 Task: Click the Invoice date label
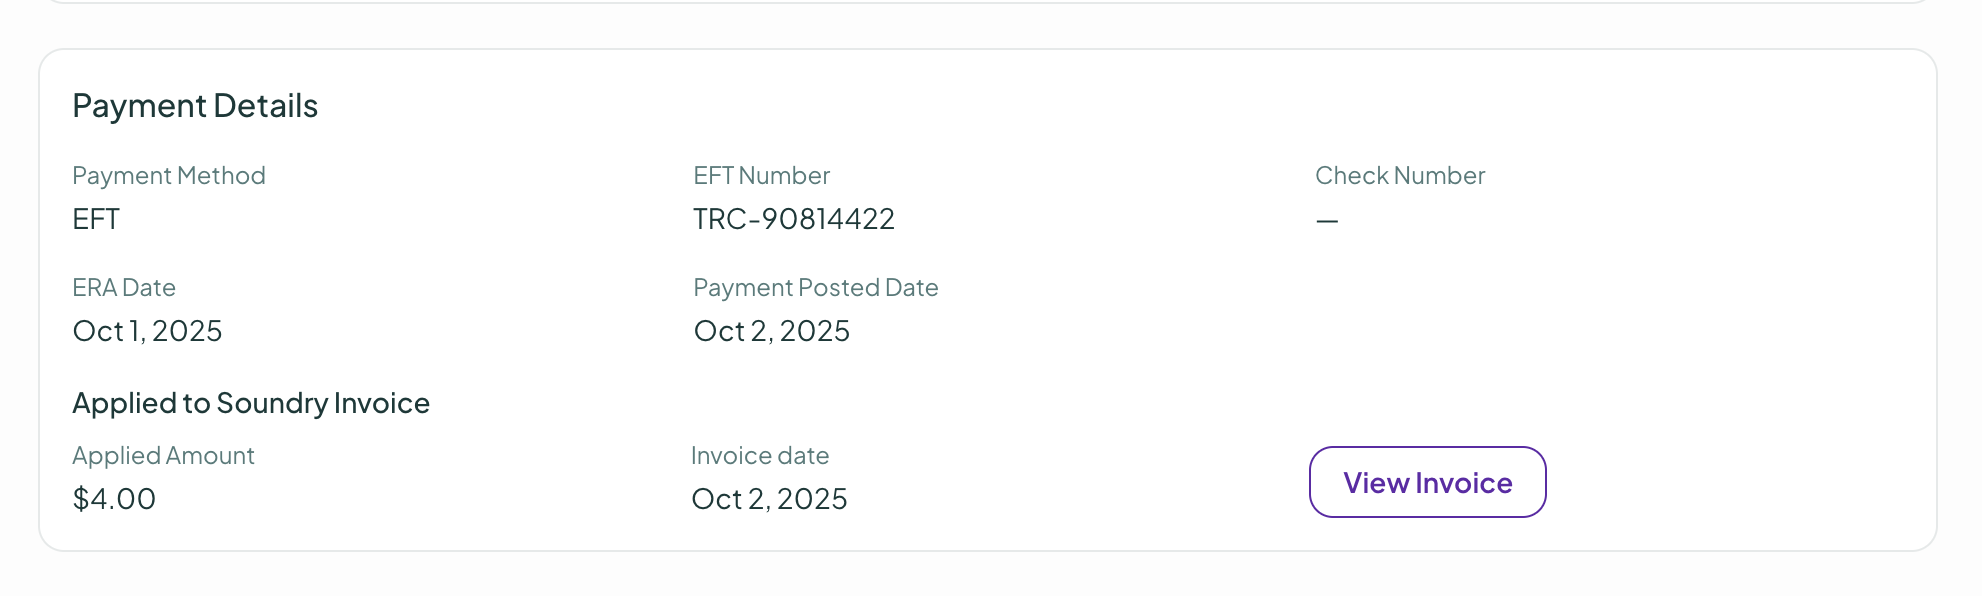761,455
